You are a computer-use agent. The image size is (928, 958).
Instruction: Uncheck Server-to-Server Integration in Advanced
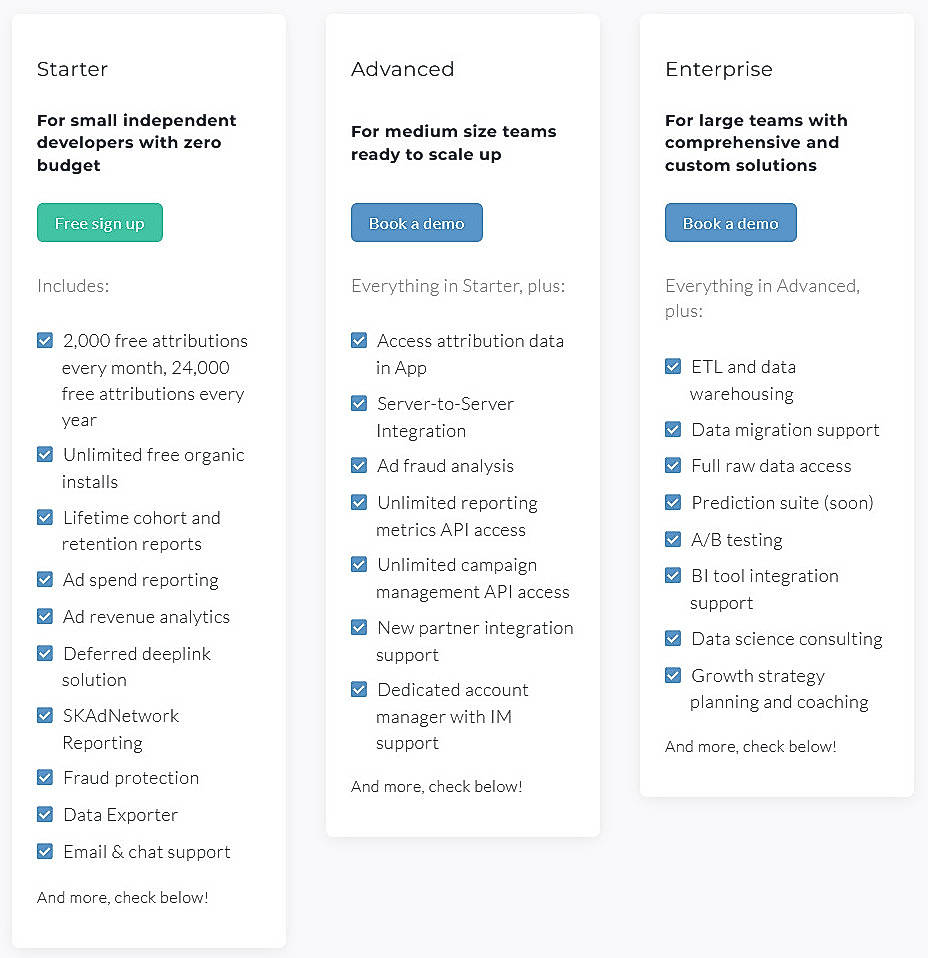359,403
